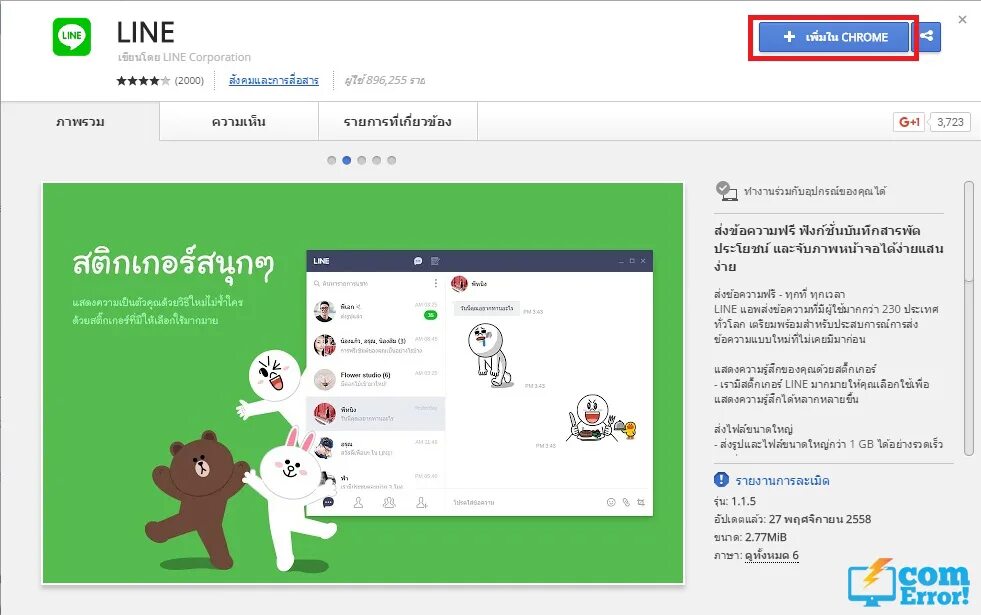981x615 pixels.
Task: Switch to the ความเห็น tab
Action: tap(239, 121)
